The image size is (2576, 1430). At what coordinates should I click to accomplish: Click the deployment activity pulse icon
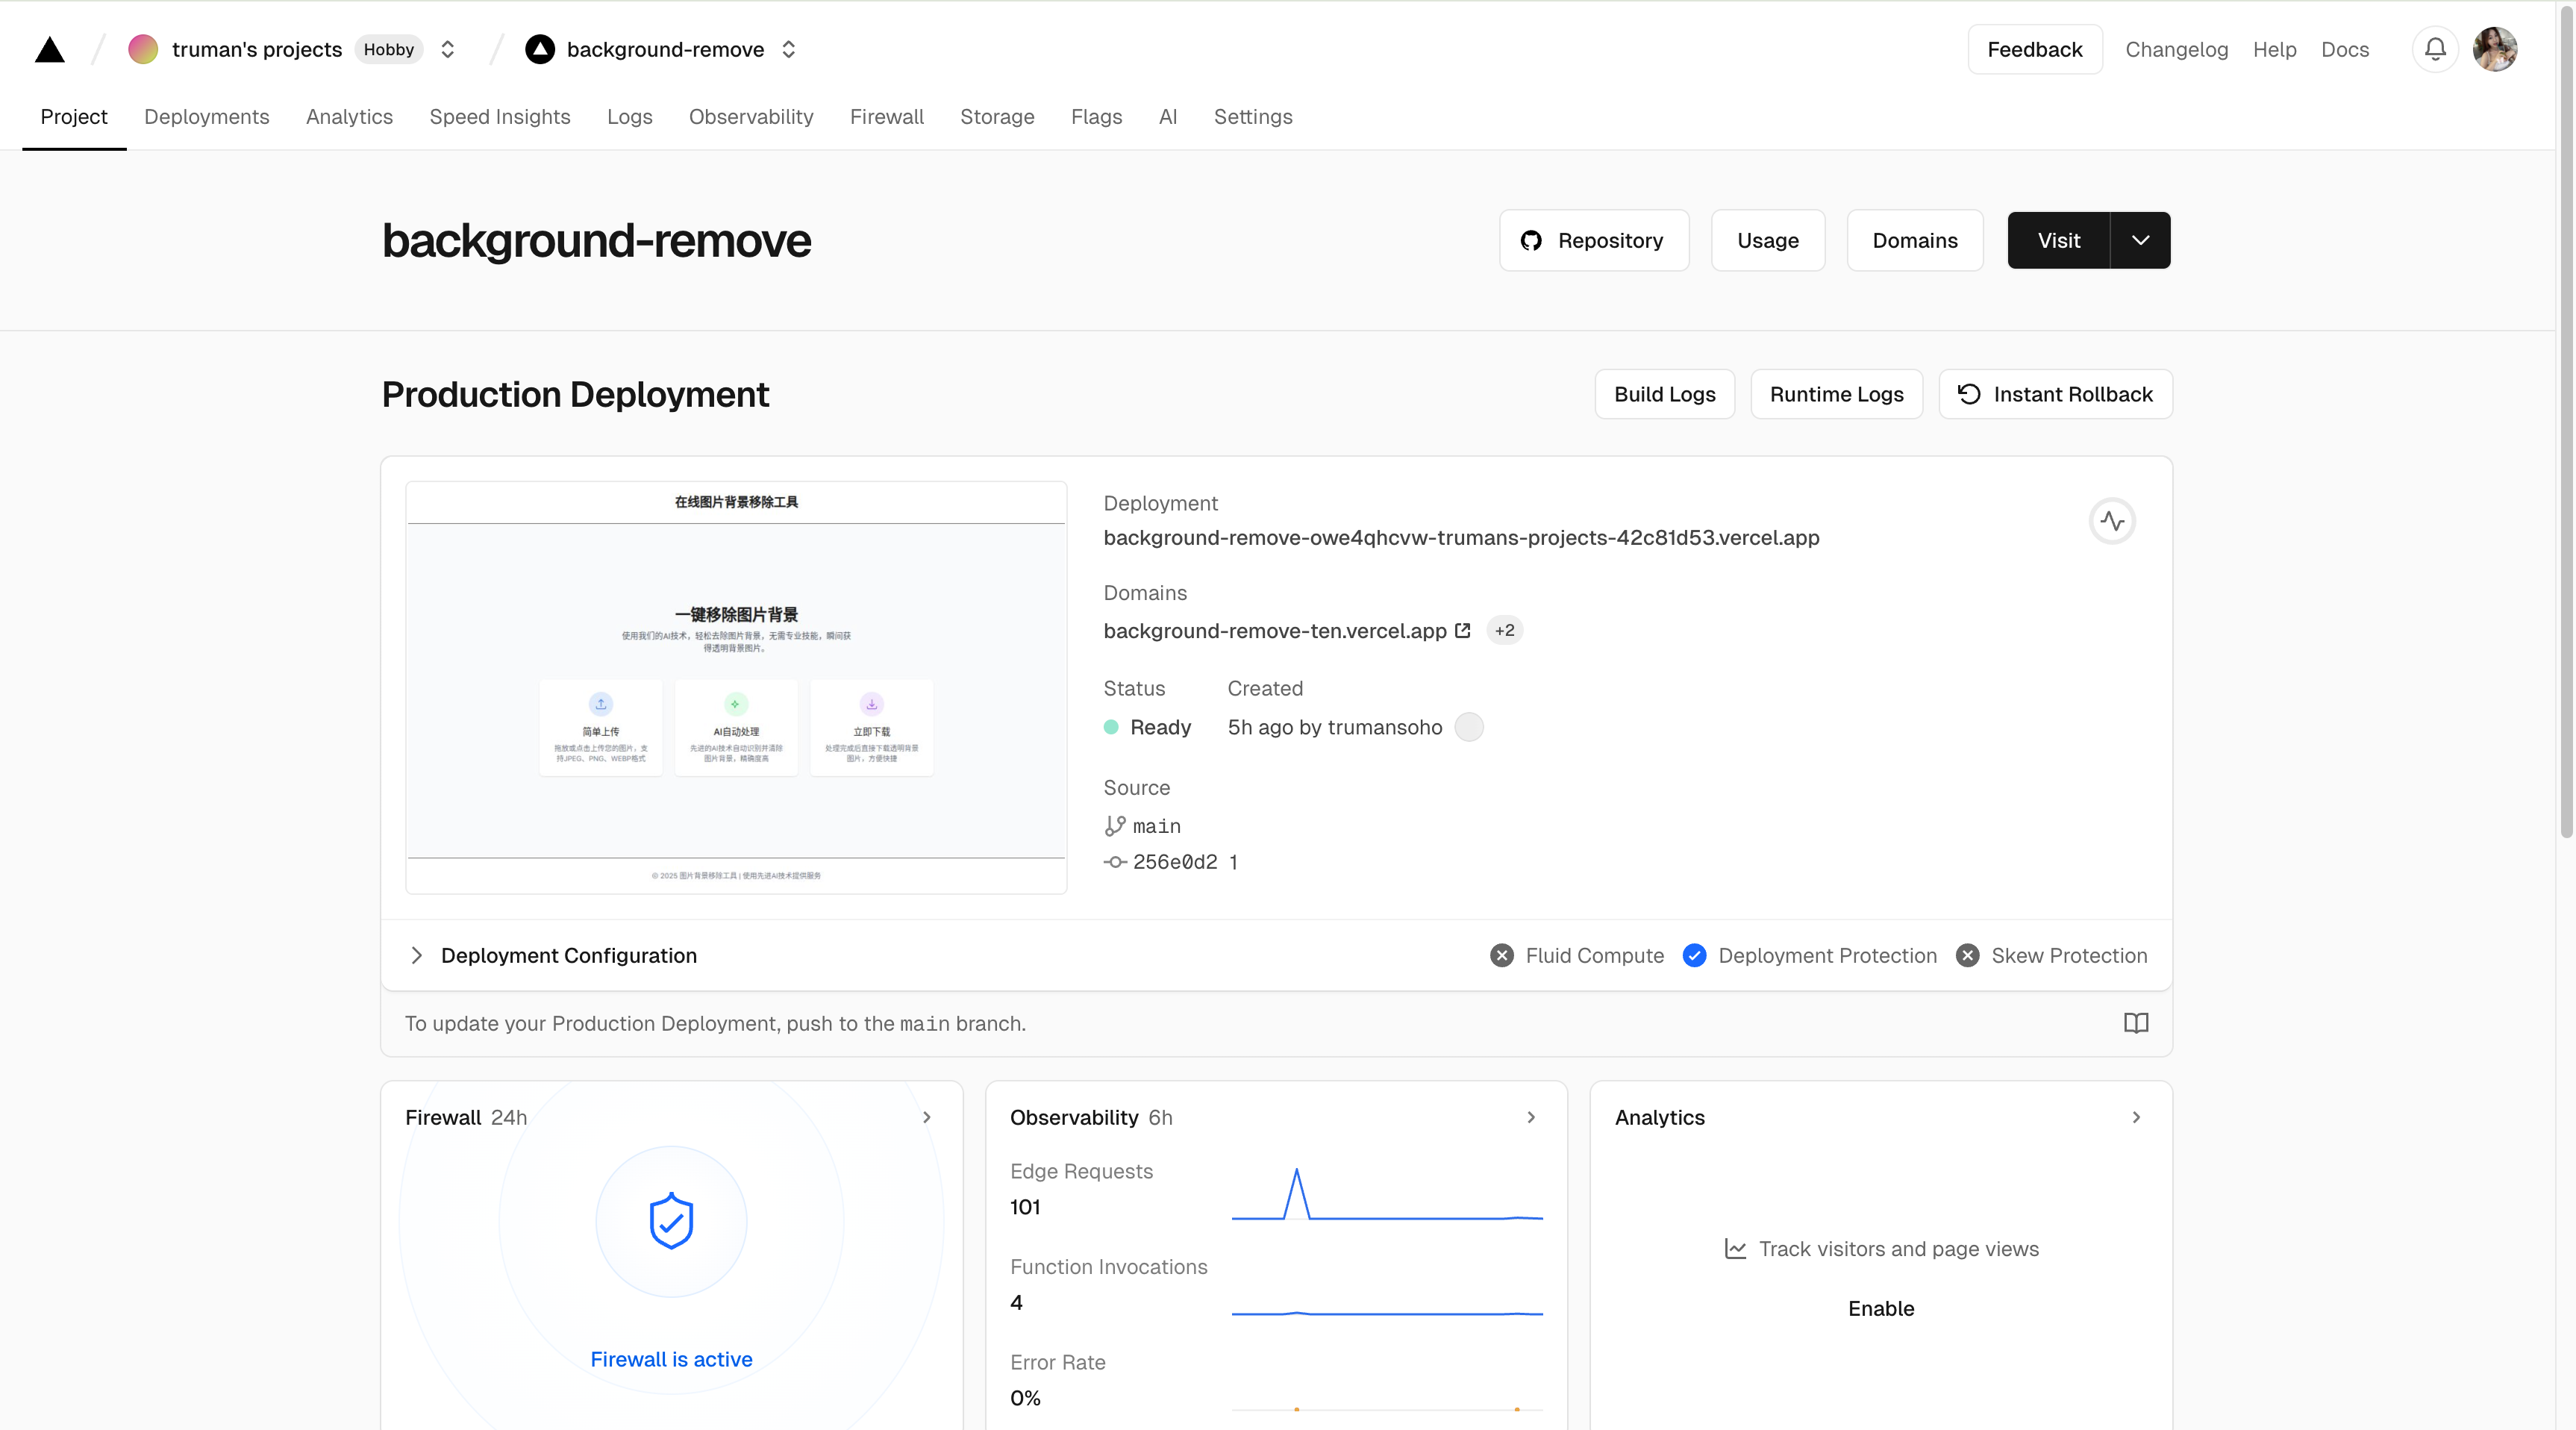pyautogui.click(x=2112, y=521)
